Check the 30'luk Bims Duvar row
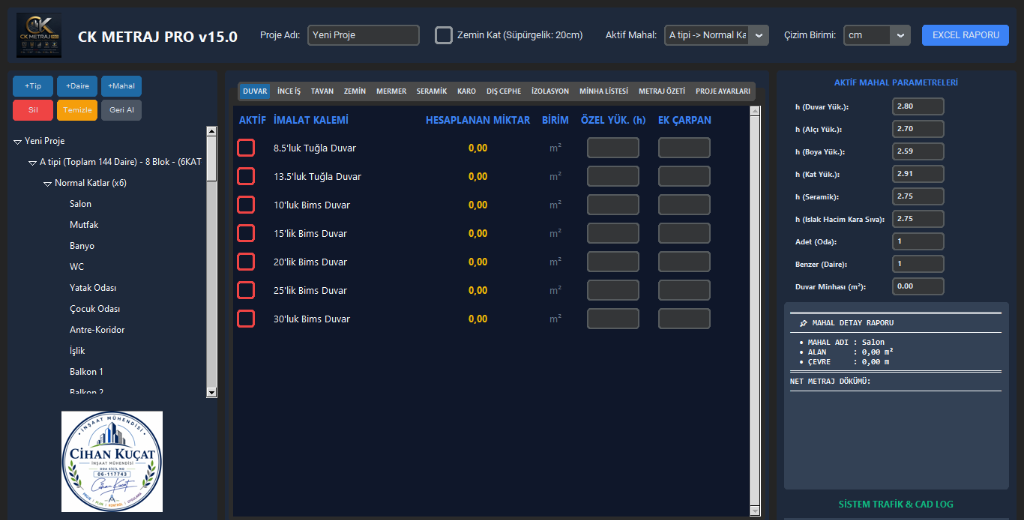 [246, 319]
